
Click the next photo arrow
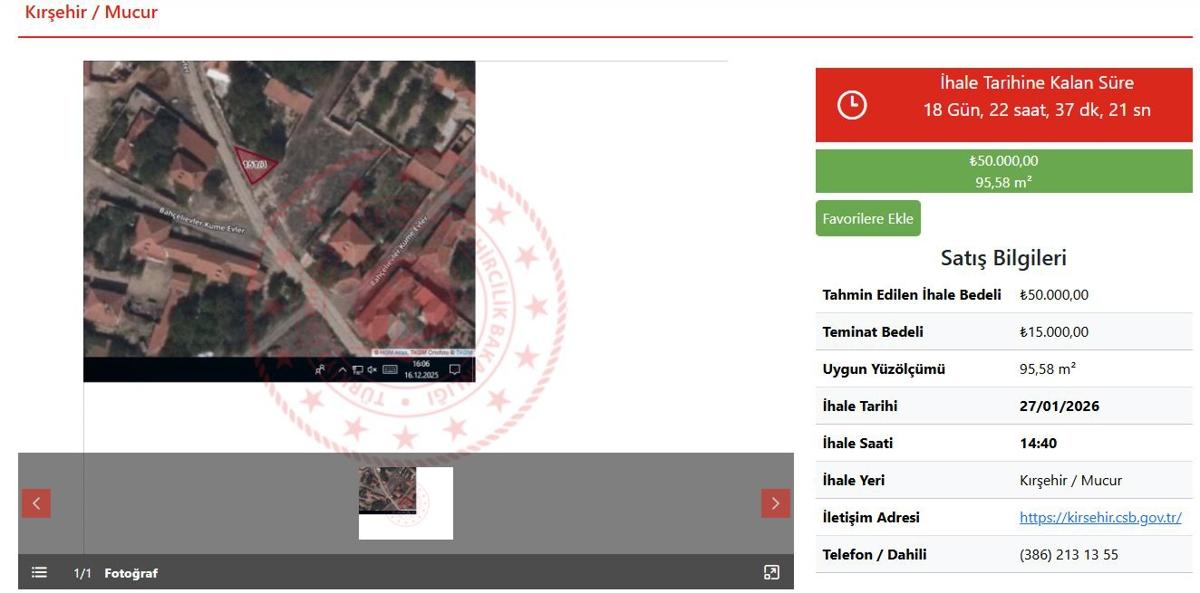775,503
